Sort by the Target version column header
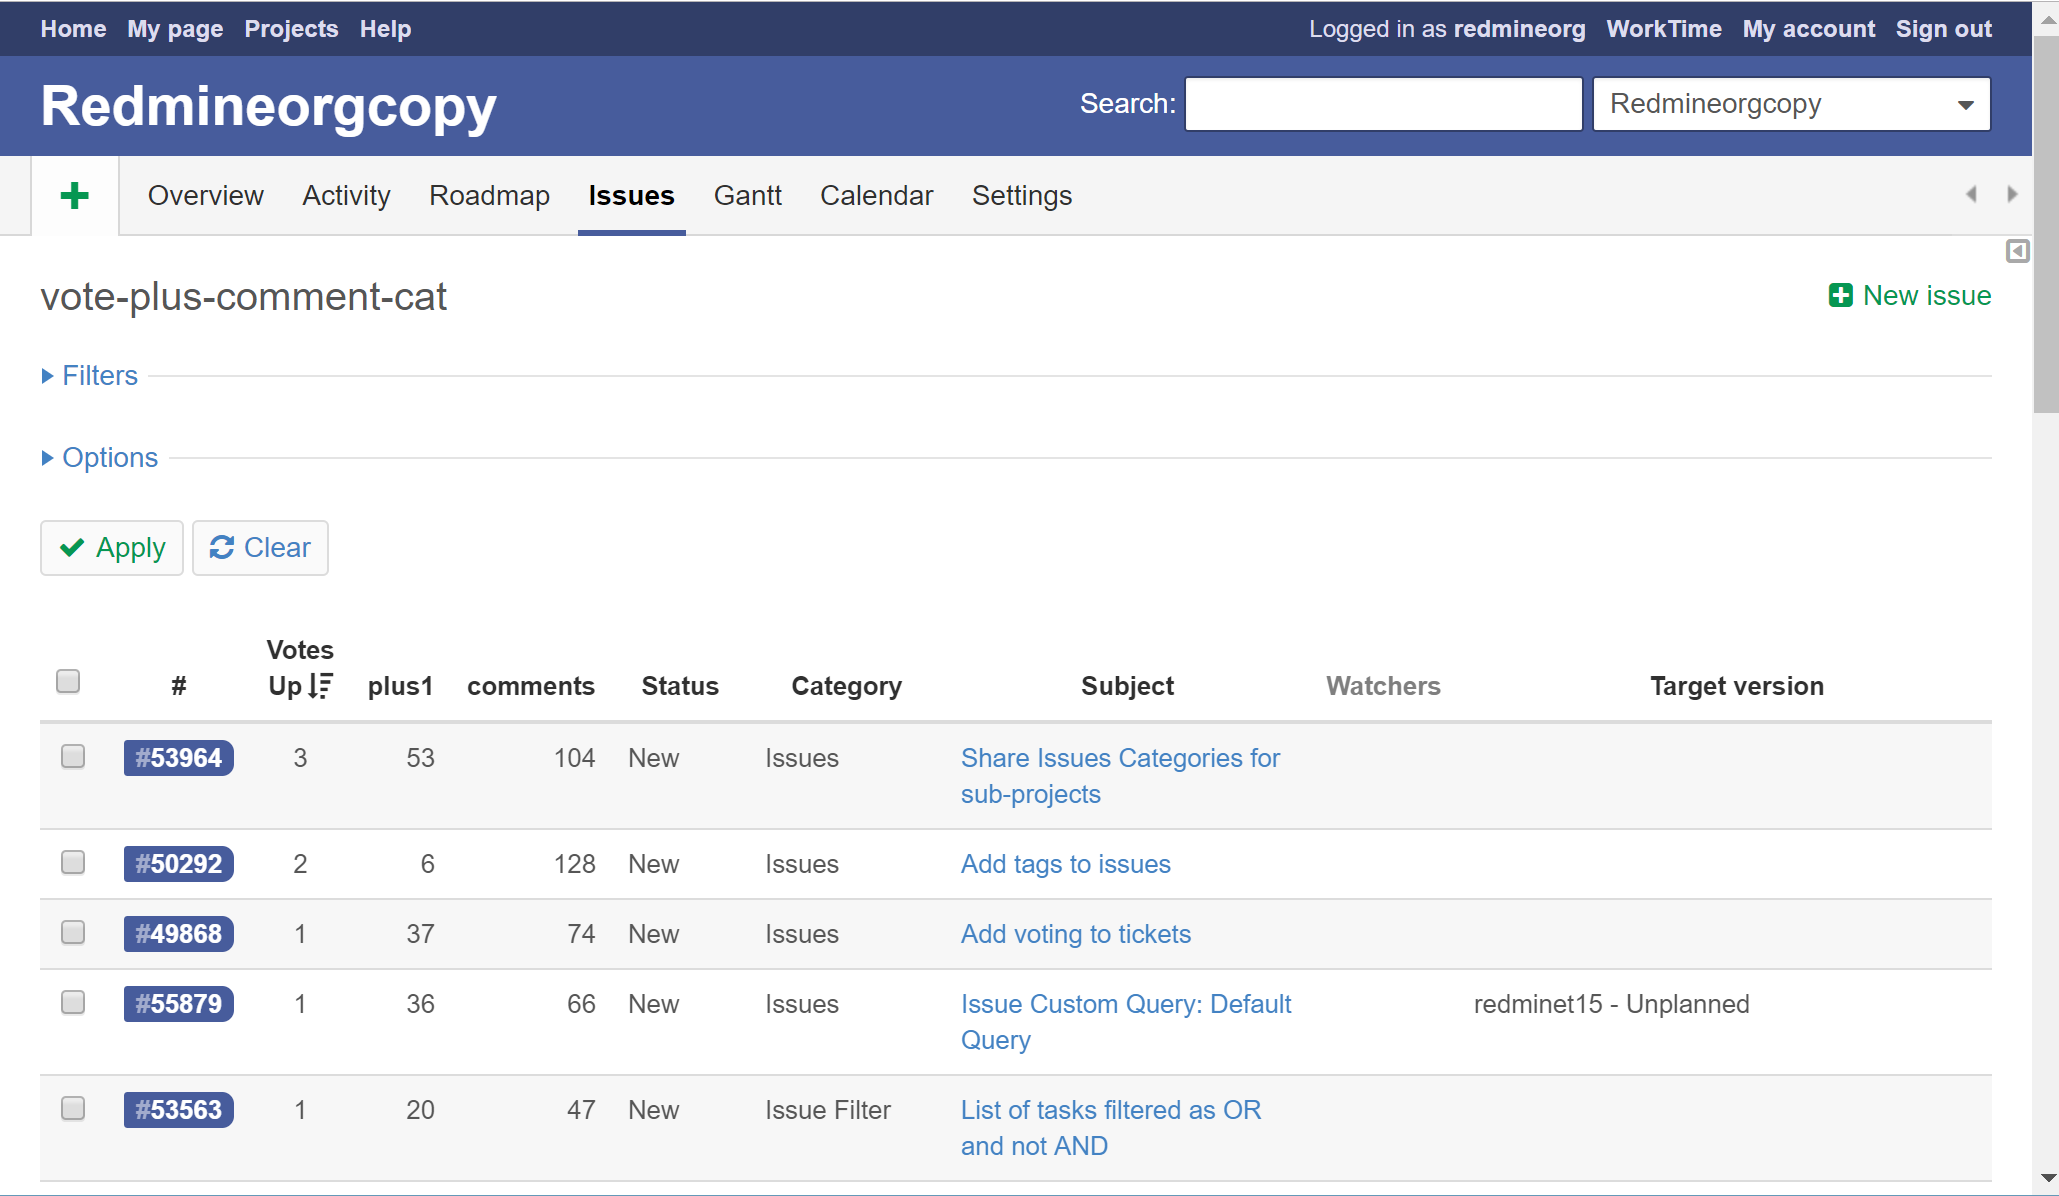2059x1196 pixels. [1737, 686]
